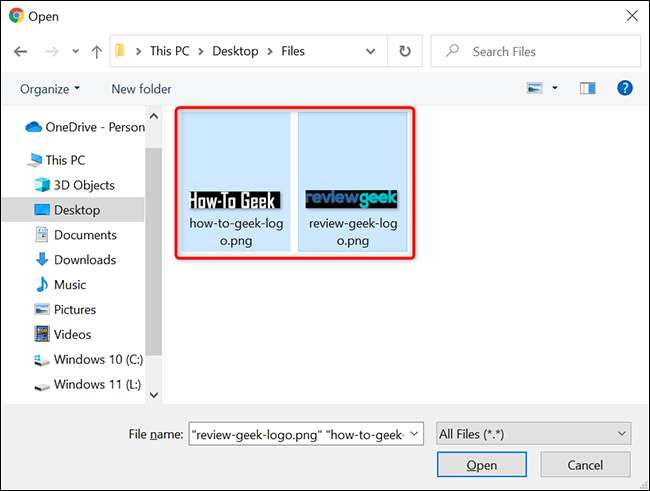
Task: Click the yellow folder icon in address bar
Action: tap(120, 51)
